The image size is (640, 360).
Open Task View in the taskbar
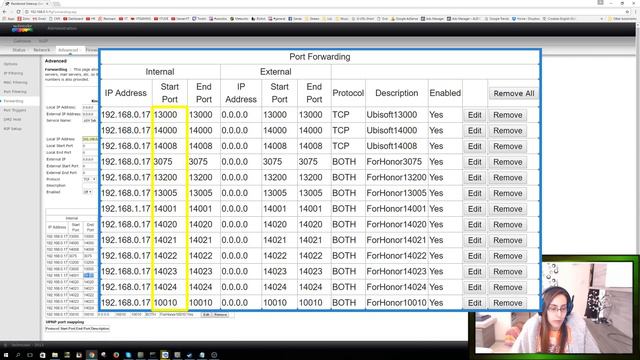tap(30, 355)
